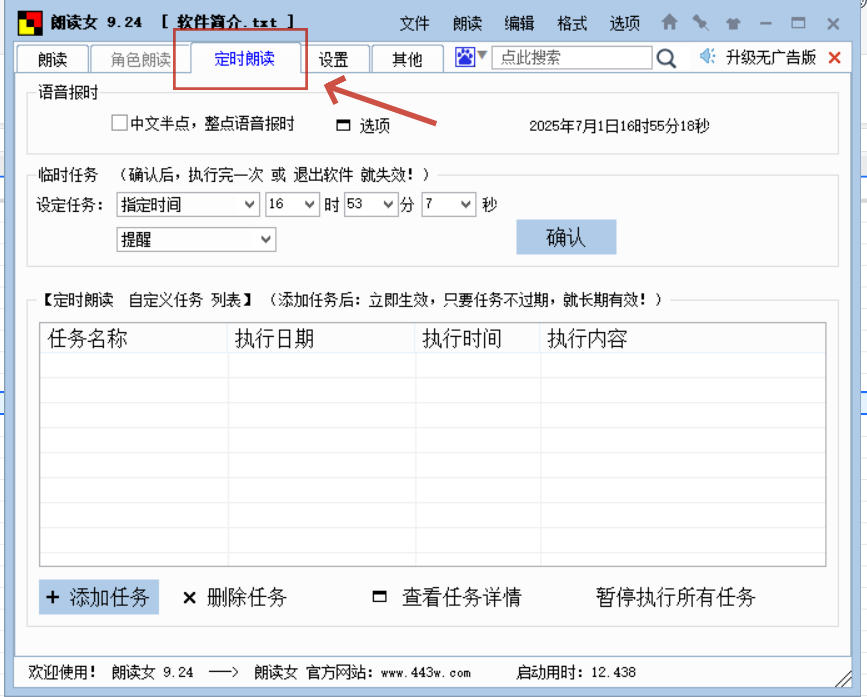Click the pin icon in the title bar
The image size is (867, 697).
699,21
